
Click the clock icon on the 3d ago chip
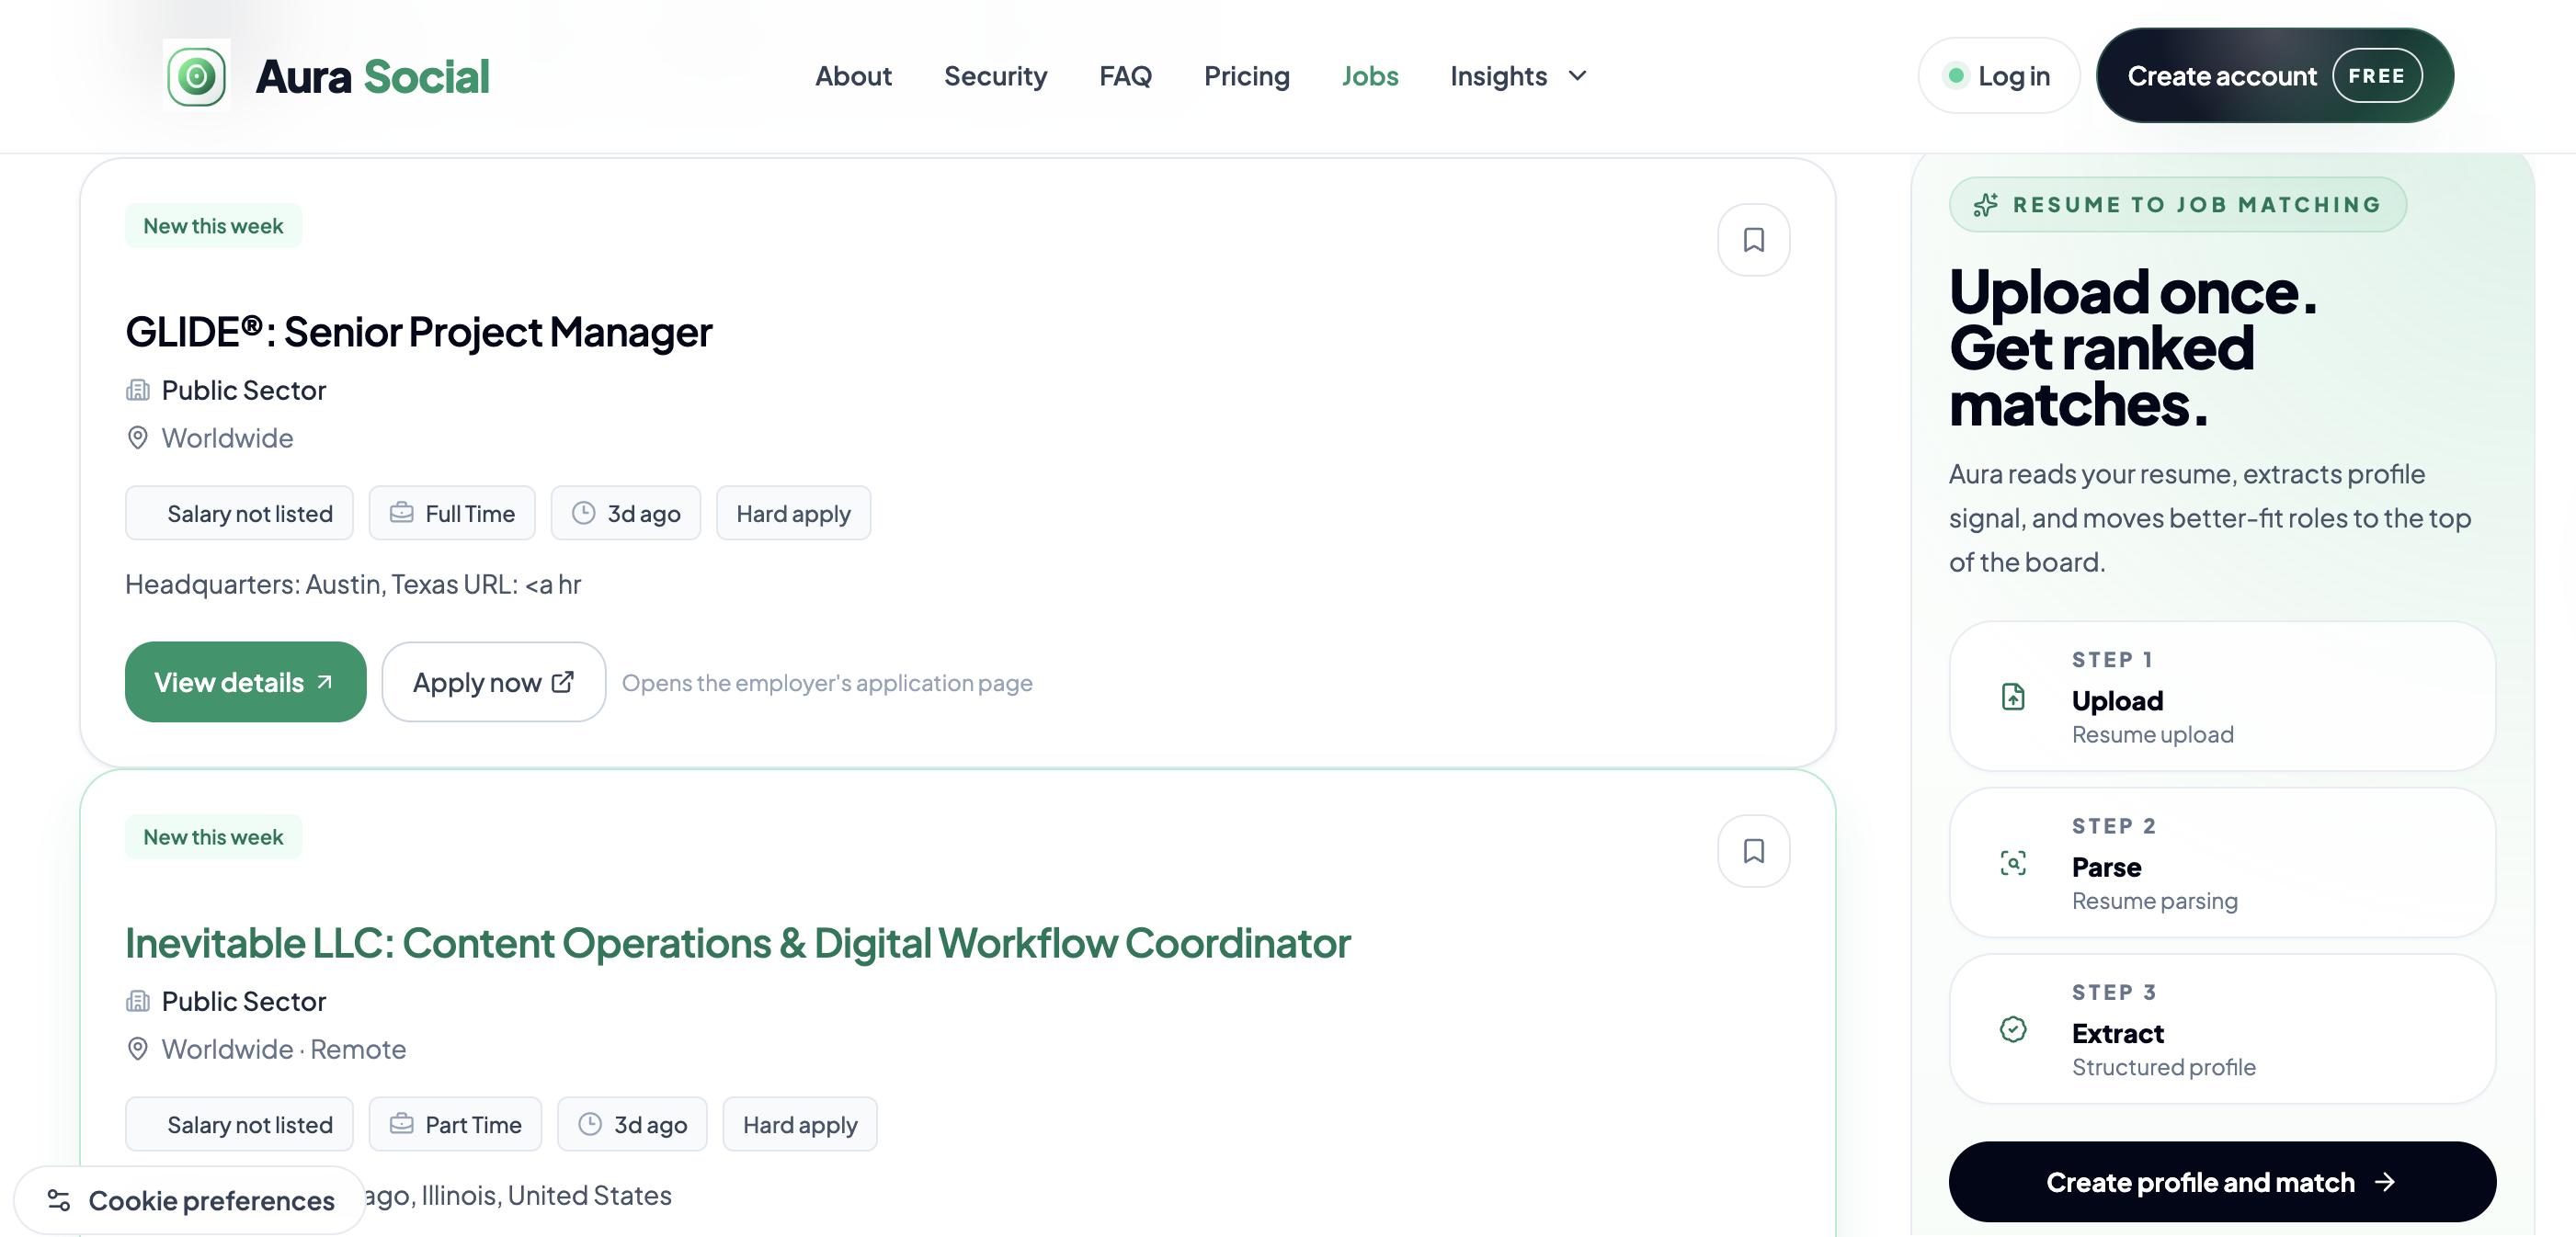point(586,512)
